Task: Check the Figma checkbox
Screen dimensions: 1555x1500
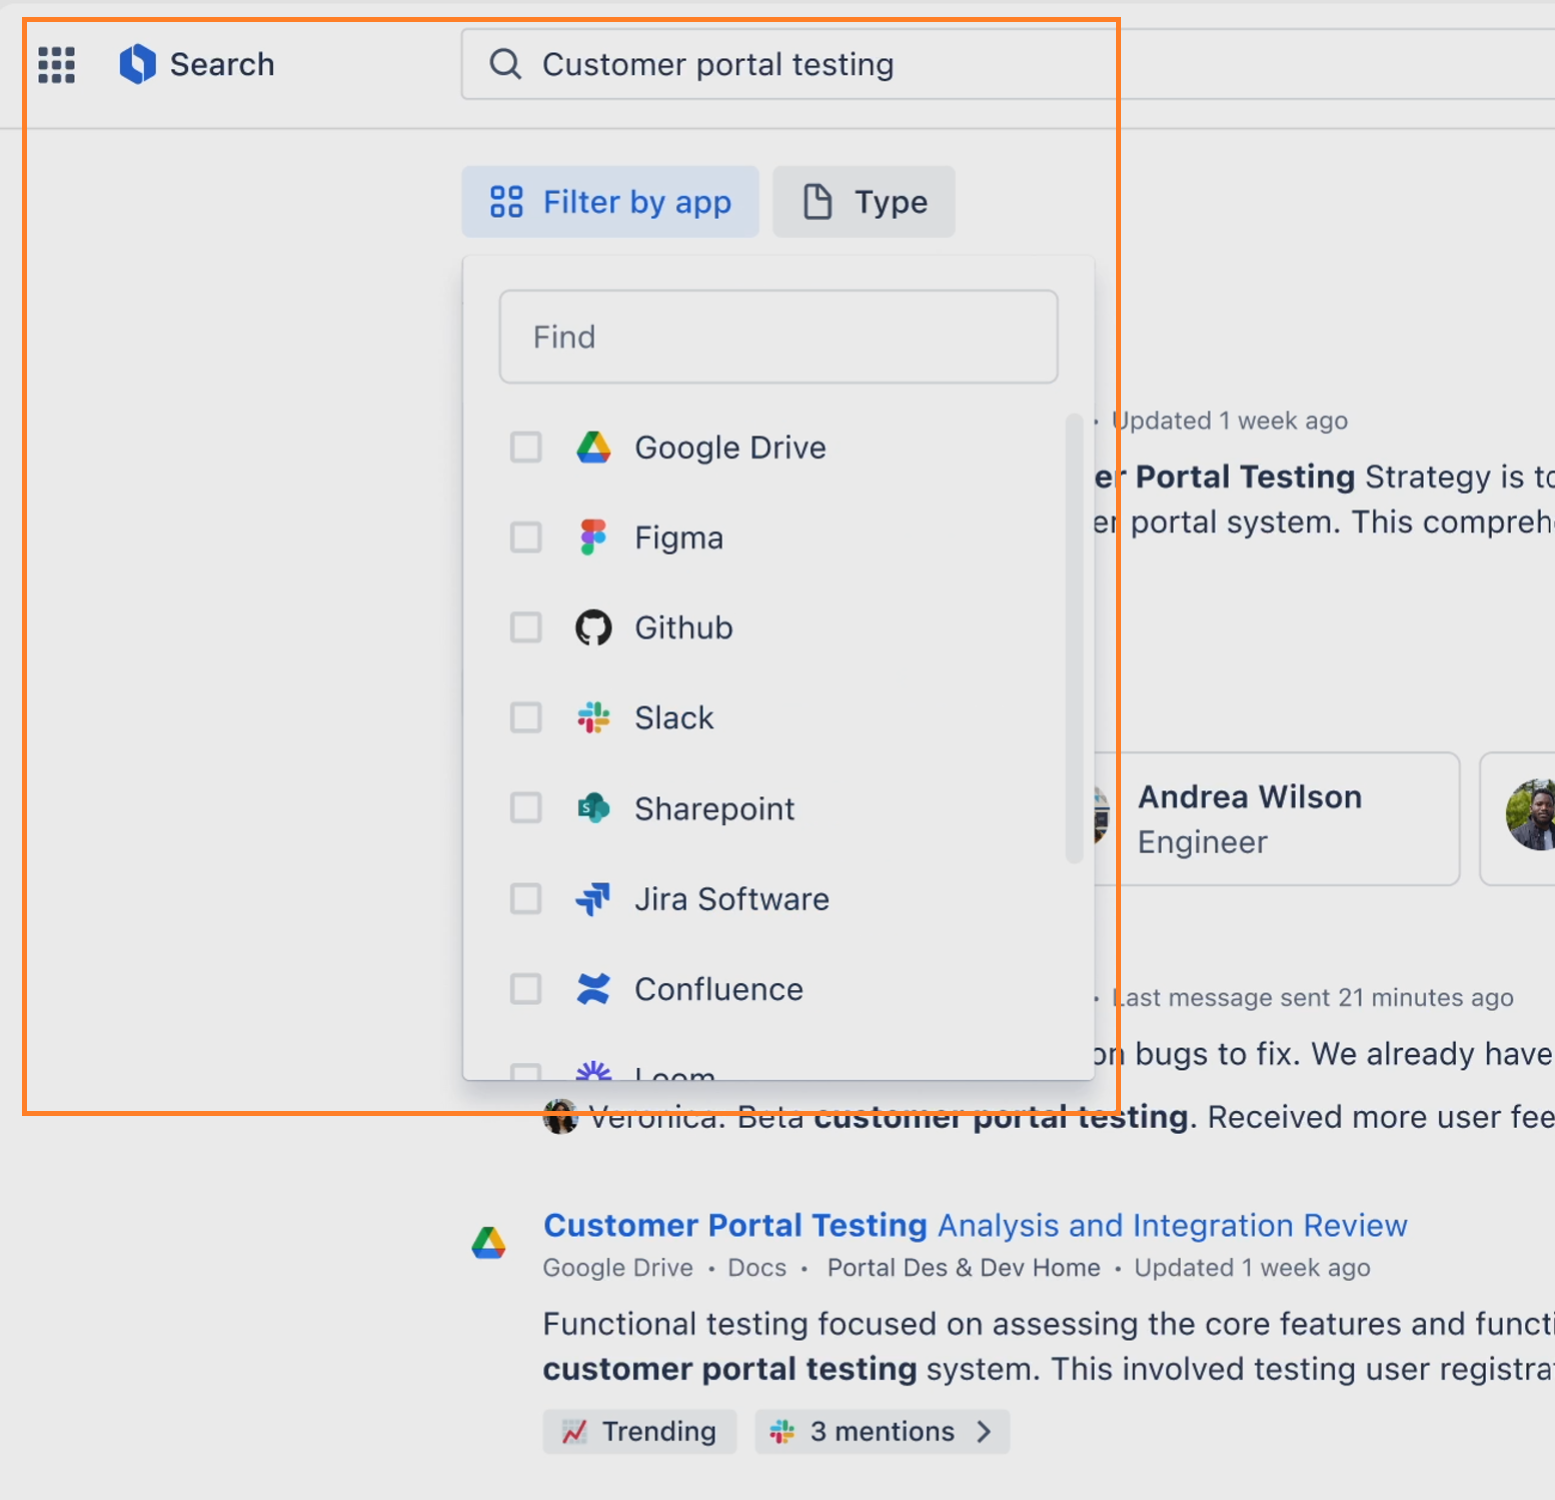Action: tap(526, 537)
